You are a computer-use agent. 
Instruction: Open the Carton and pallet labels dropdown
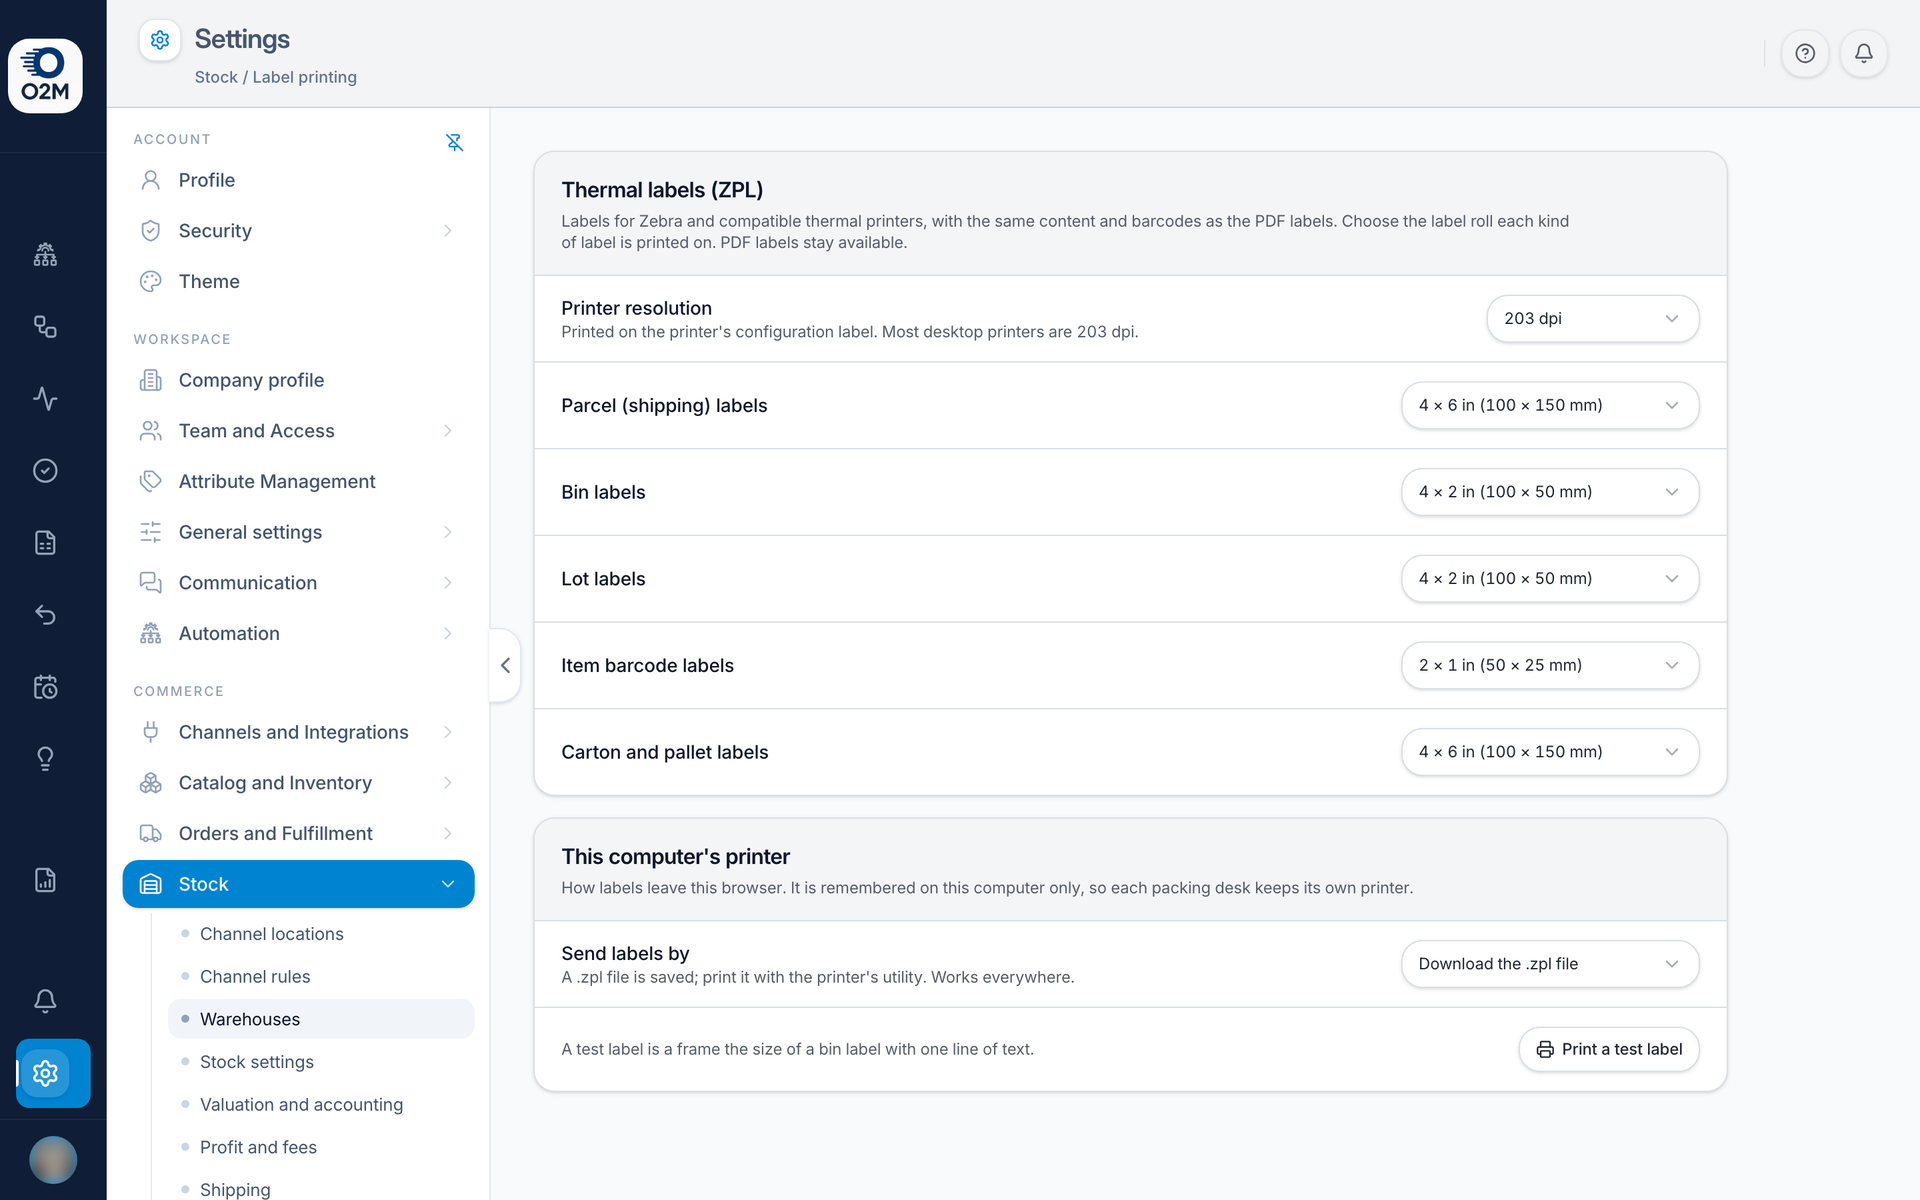click(1549, 752)
